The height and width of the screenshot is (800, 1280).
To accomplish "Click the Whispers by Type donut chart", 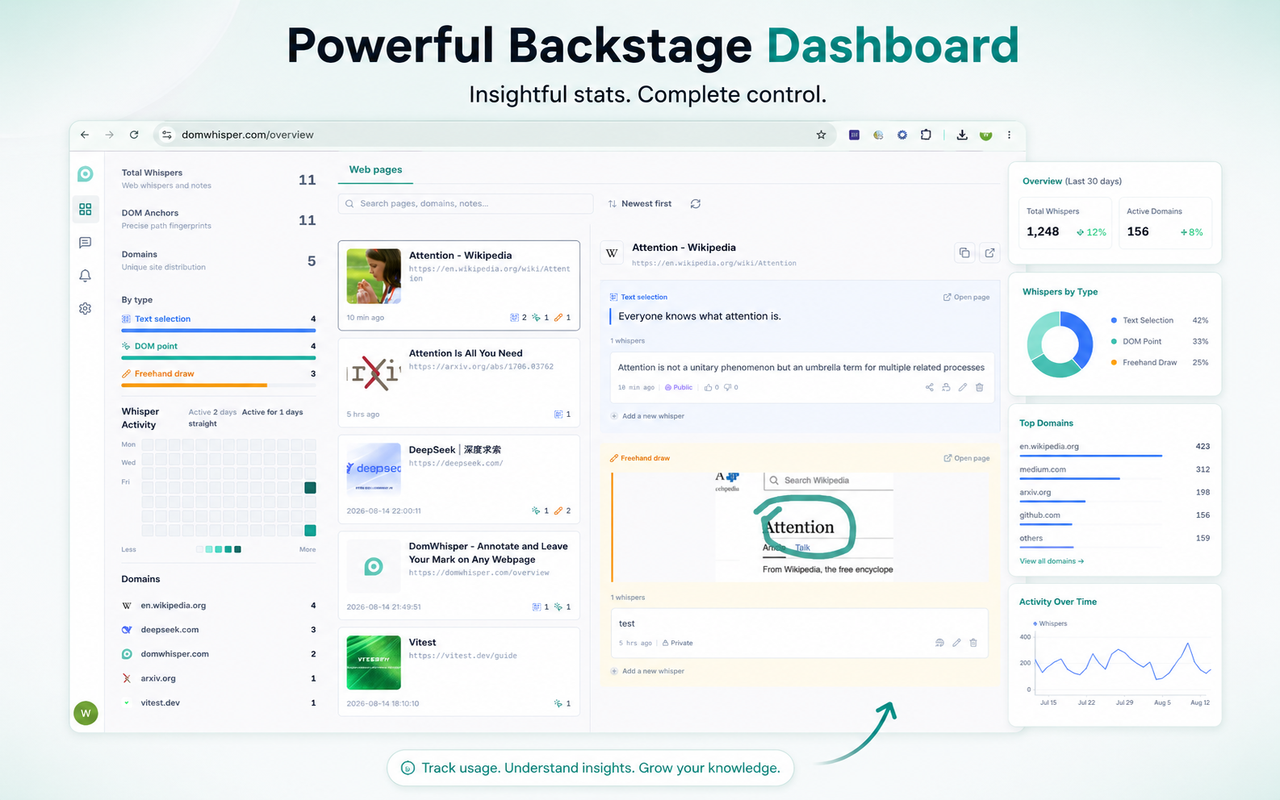I will coord(1060,343).
